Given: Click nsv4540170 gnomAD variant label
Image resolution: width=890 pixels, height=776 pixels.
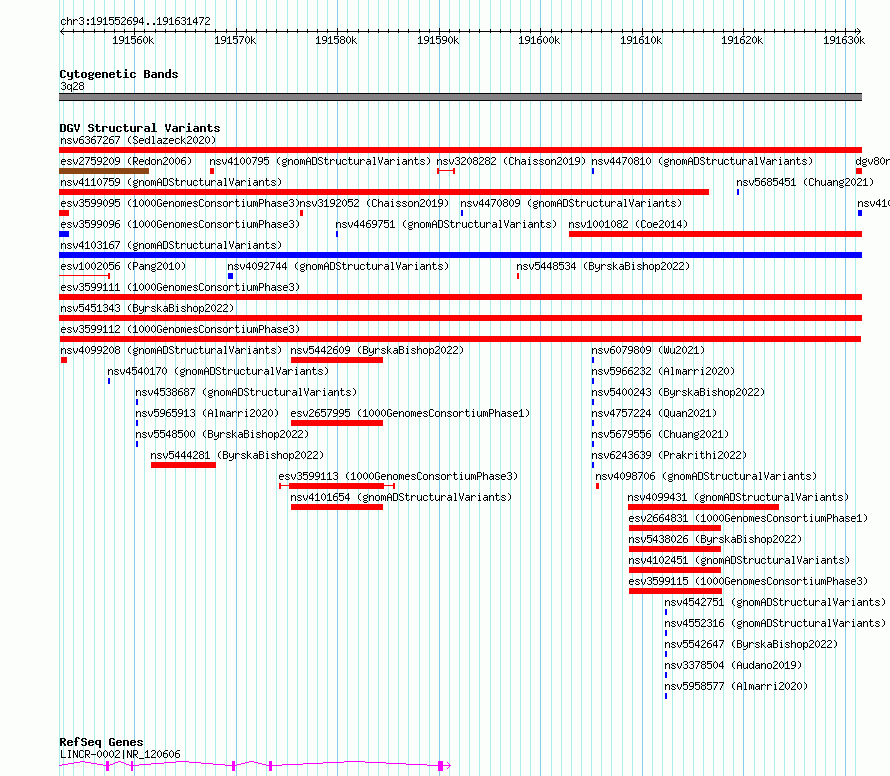Looking at the screenshot, I should point(219,371).
